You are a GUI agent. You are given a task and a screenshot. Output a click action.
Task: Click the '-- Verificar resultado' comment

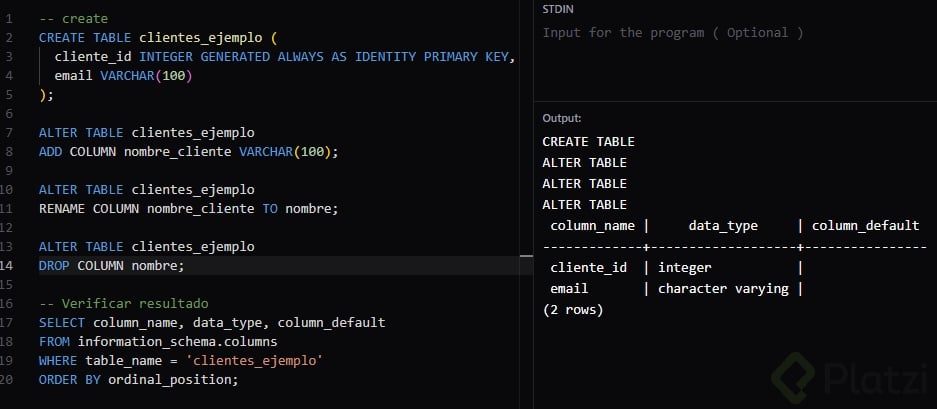pos(124,304)
